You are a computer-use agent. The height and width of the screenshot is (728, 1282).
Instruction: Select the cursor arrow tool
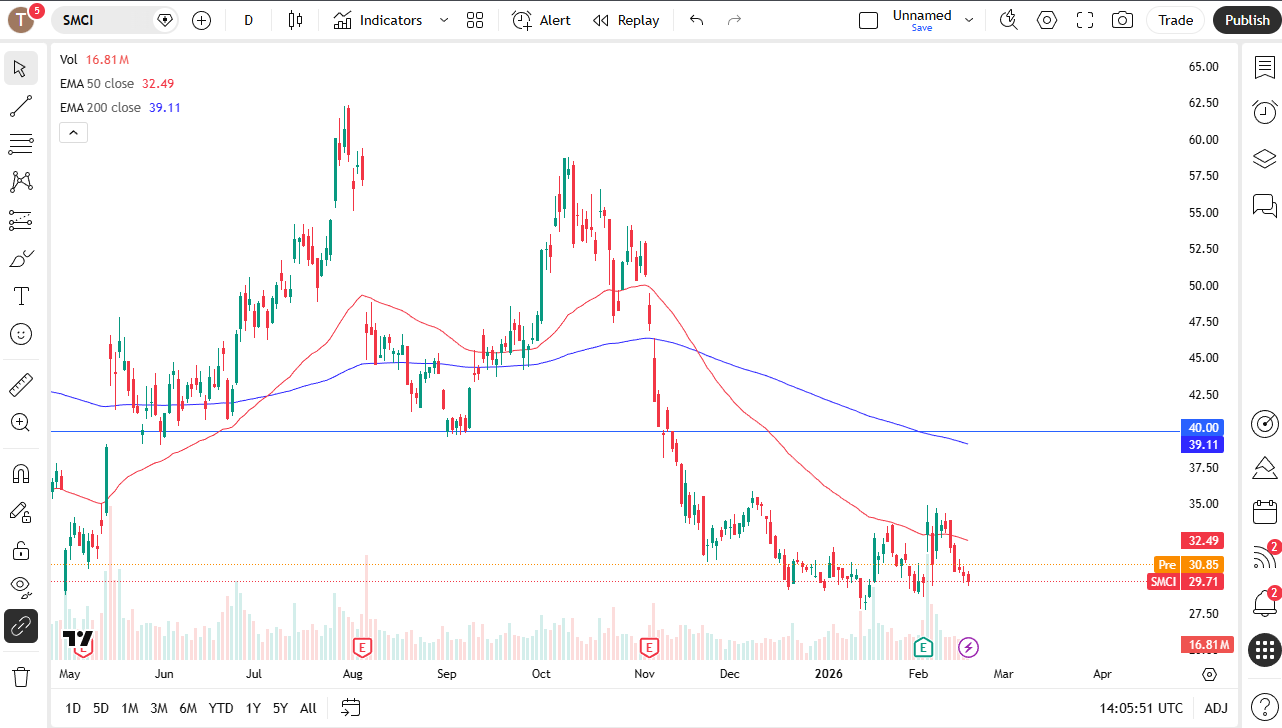pyautogui.click(x=21, y=68)
